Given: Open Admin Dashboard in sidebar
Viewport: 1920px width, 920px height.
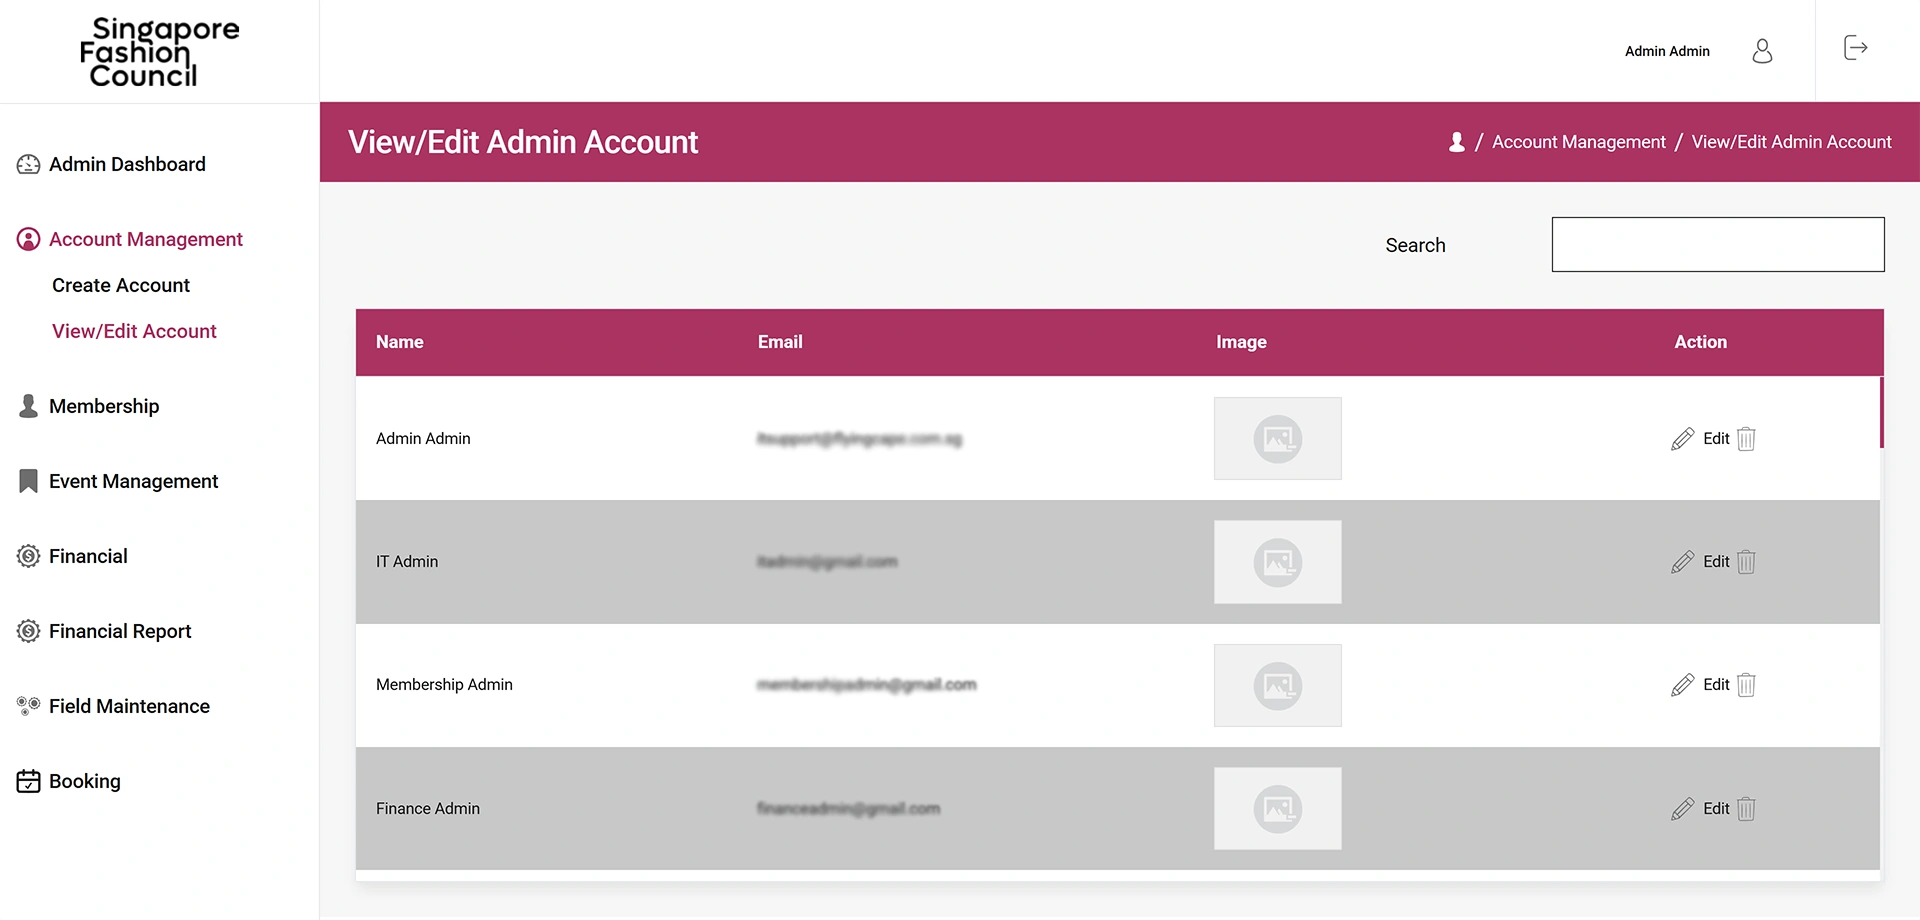Looking at the screenshot, I should [127, 164].
